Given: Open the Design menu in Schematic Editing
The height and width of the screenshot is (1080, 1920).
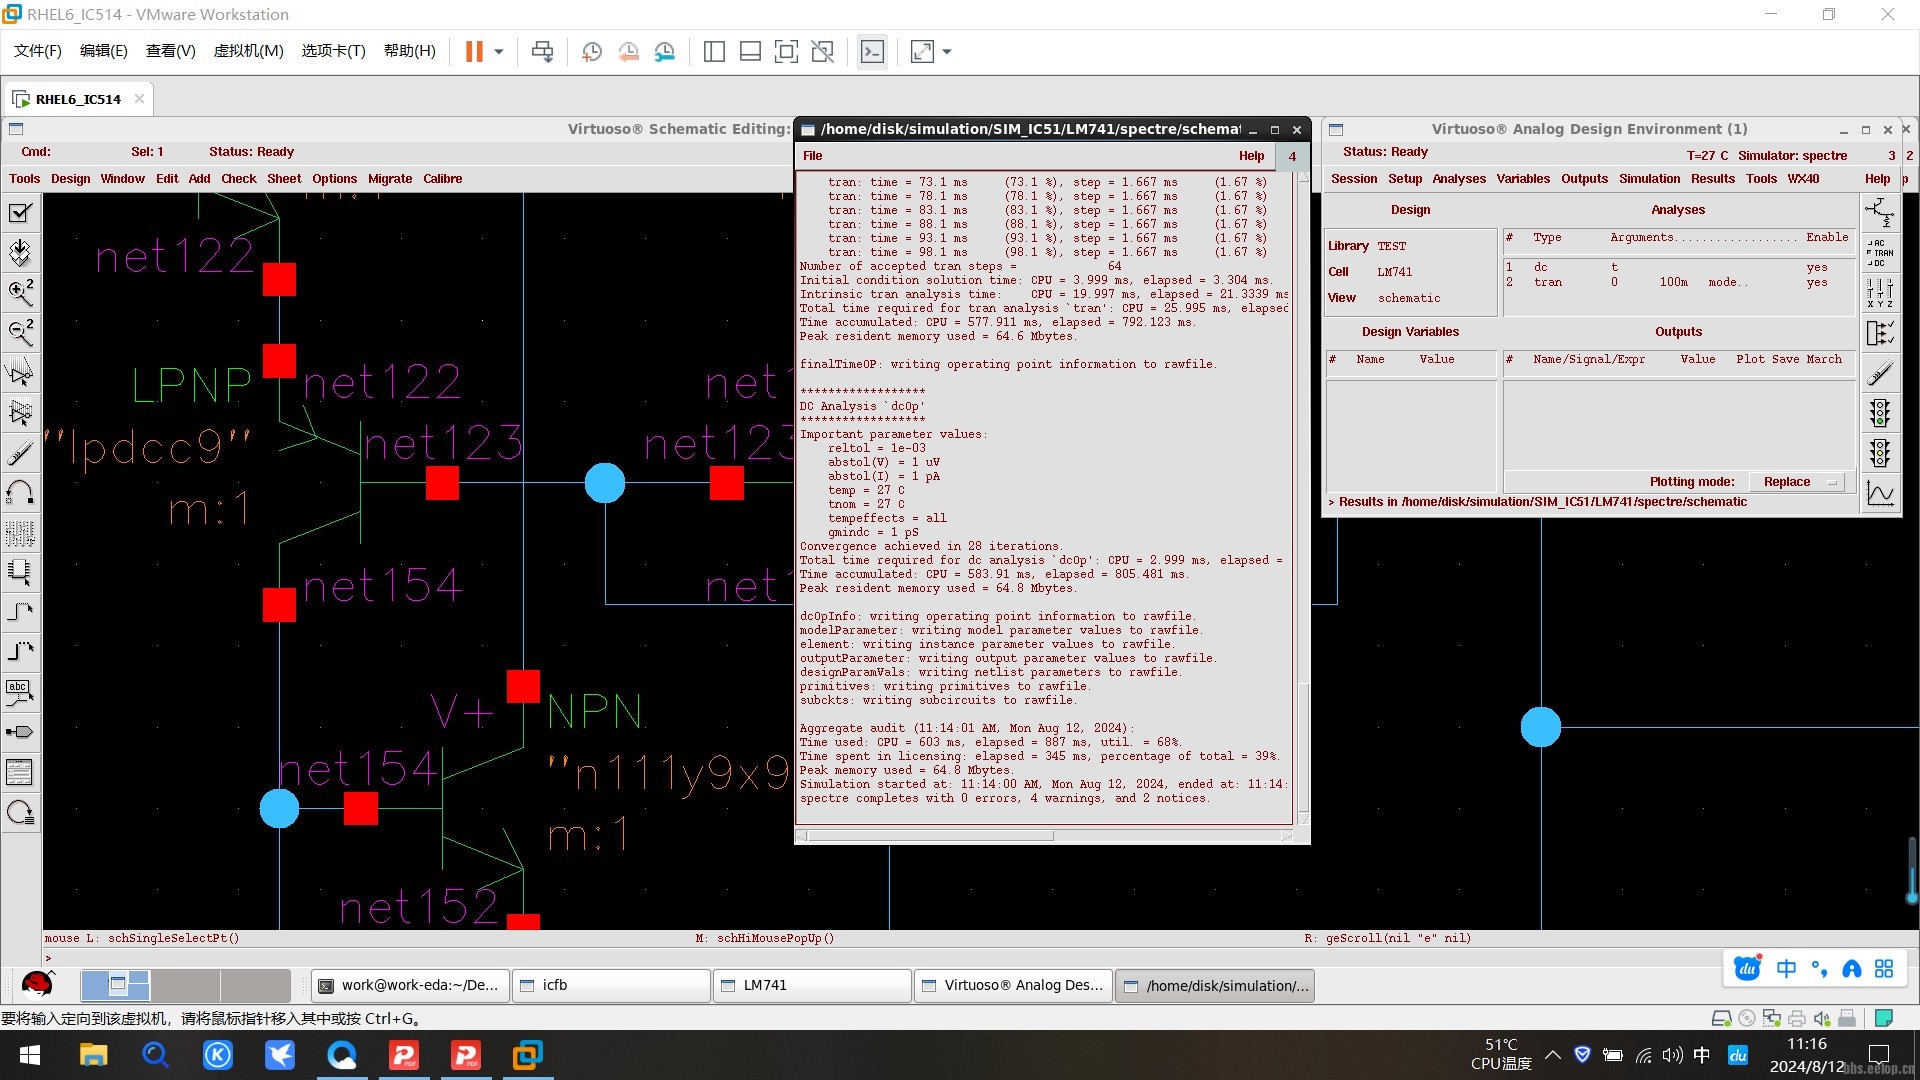Looking at the screenshot, I should [70, 179].
